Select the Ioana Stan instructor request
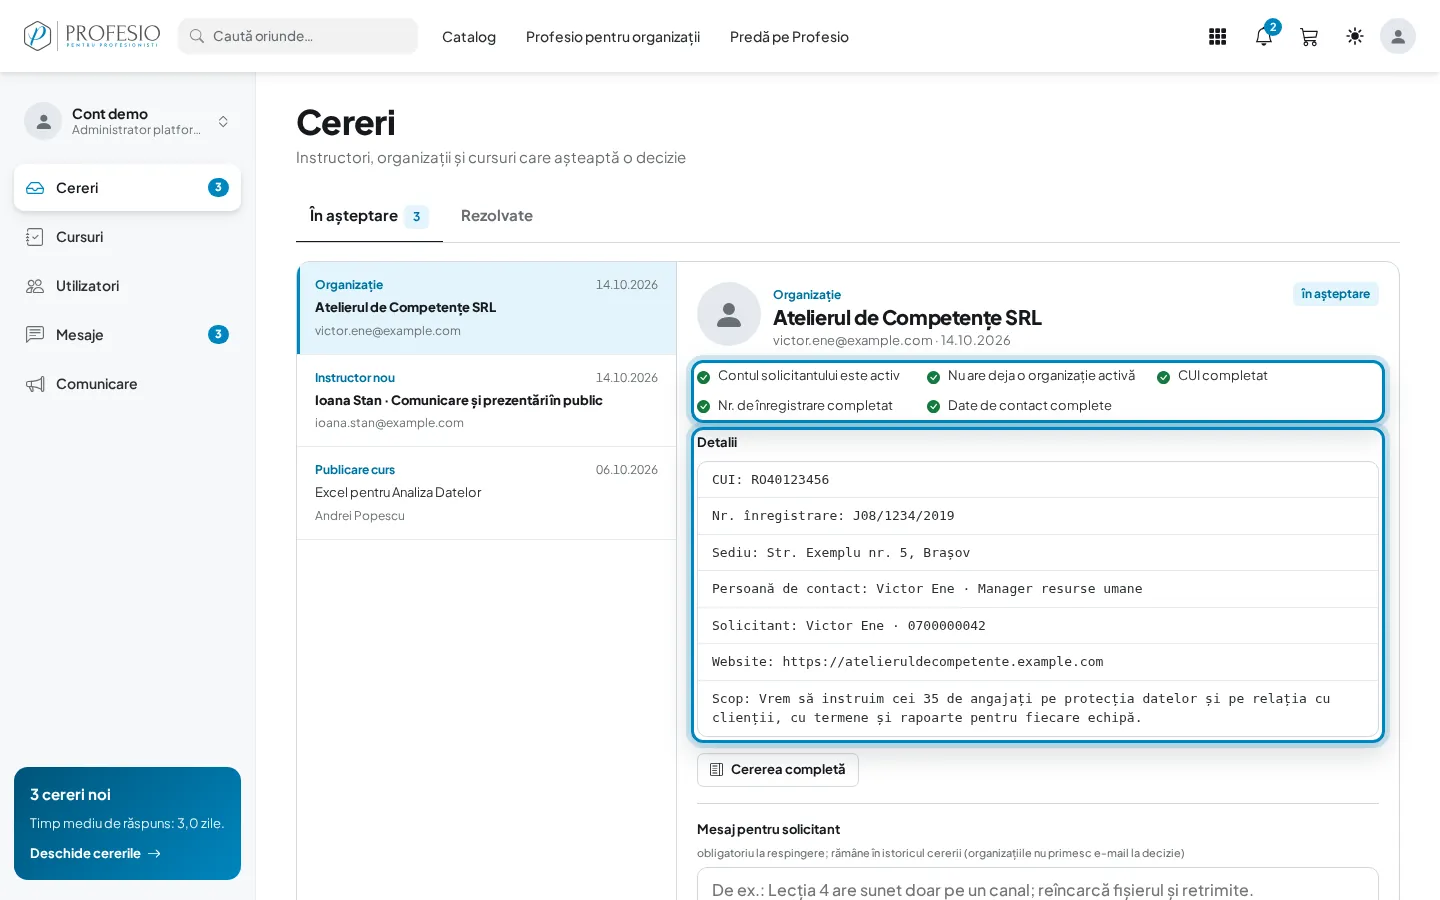 point(486,400)
